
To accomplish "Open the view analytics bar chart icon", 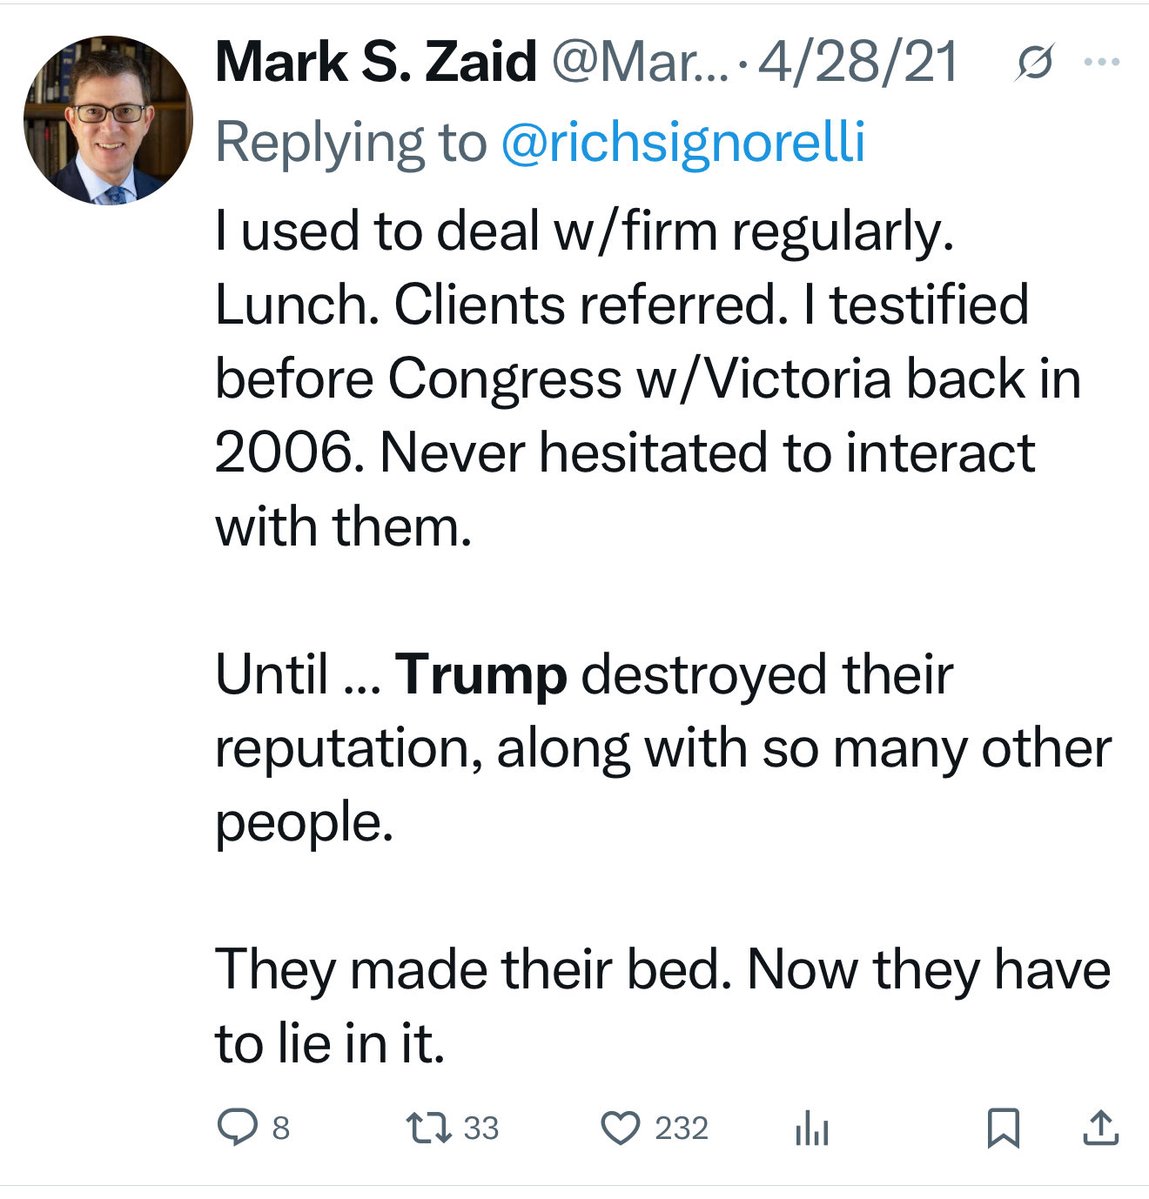I will (811, 1129).
